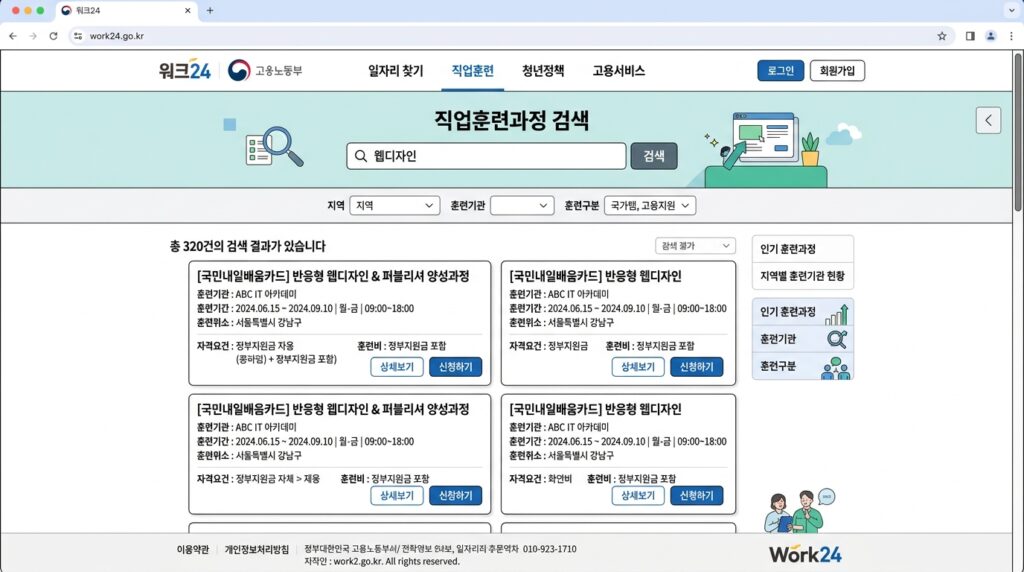Open the results sort dropdown
This screenshot has height=572, width=1024.
[696, 246]
